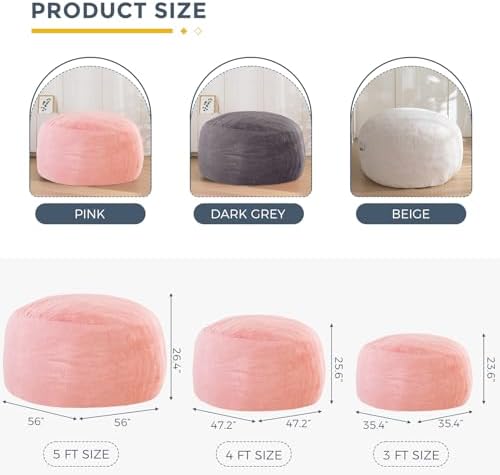Click the pink bean bag thumbnail
Image resolution: width=500 pixels, height=475 pixels.
pyautogui.click(x=90, y=127)
